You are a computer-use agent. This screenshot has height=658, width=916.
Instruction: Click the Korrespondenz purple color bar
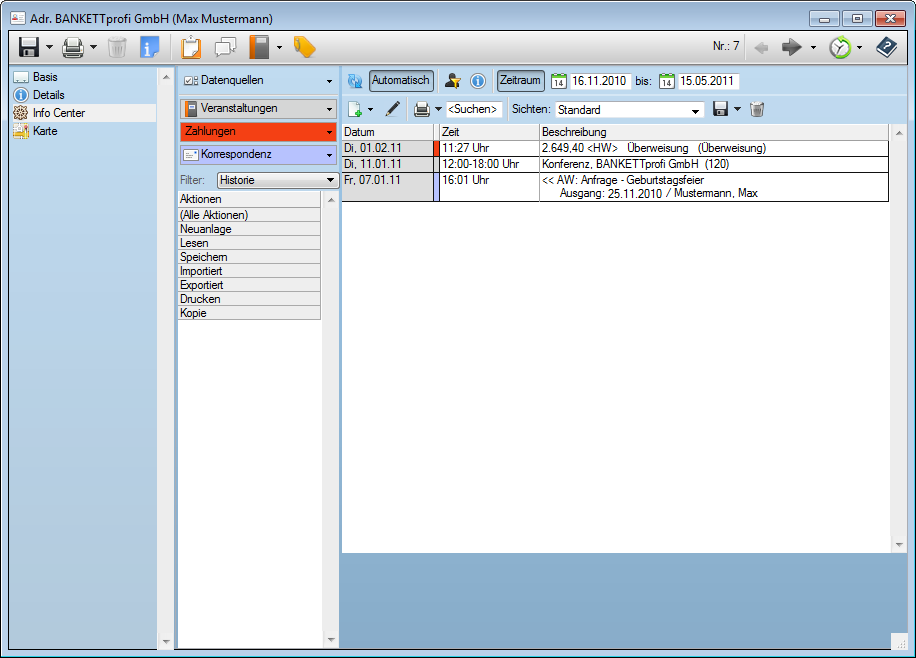[x=258, y=155]
